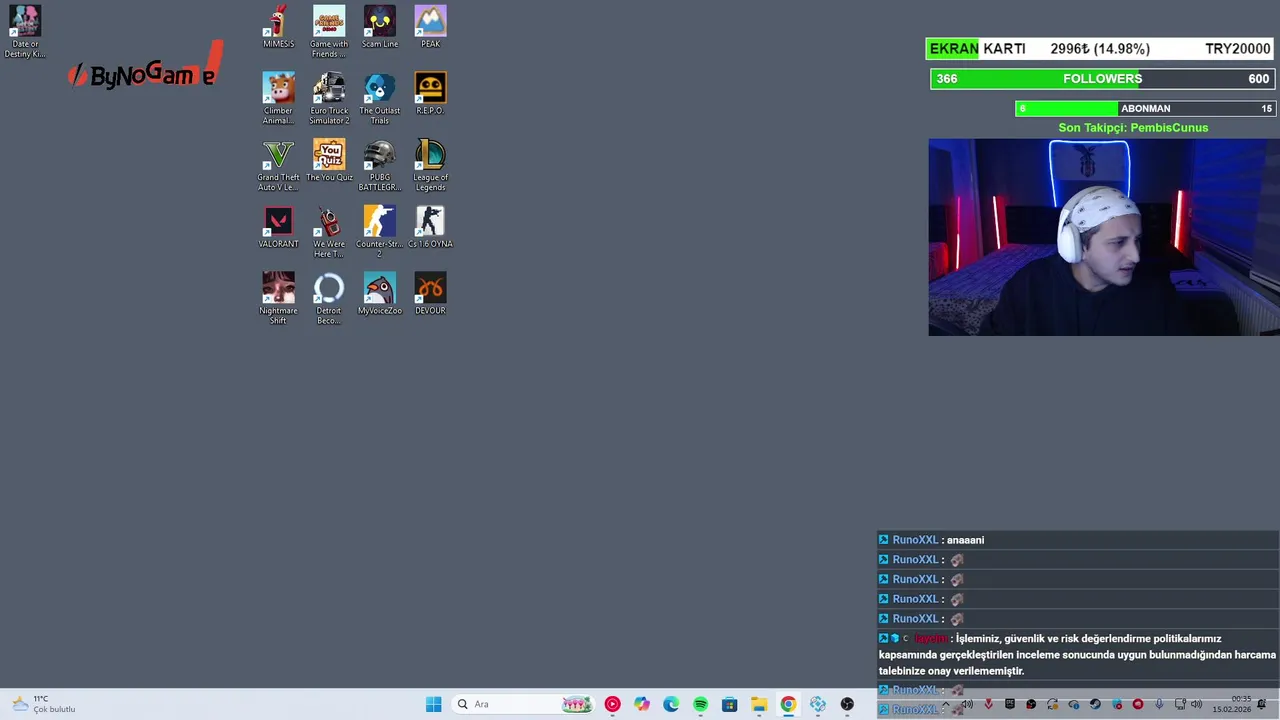Click the red Riot tray icon
Image resolution: width=1280 pixels, height=720 pixels.
click(1138, 704)
